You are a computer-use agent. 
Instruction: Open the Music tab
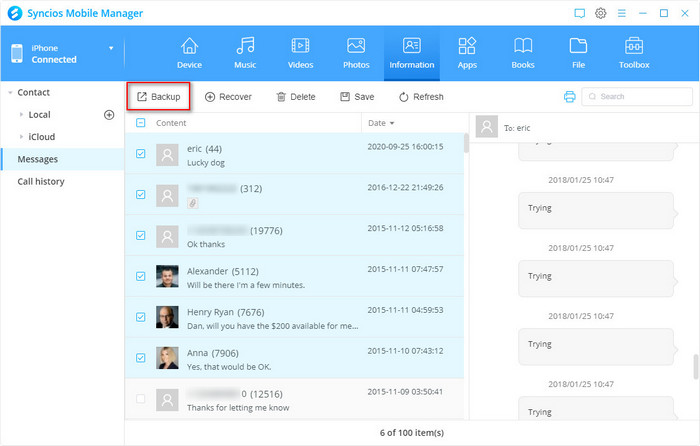245,53
